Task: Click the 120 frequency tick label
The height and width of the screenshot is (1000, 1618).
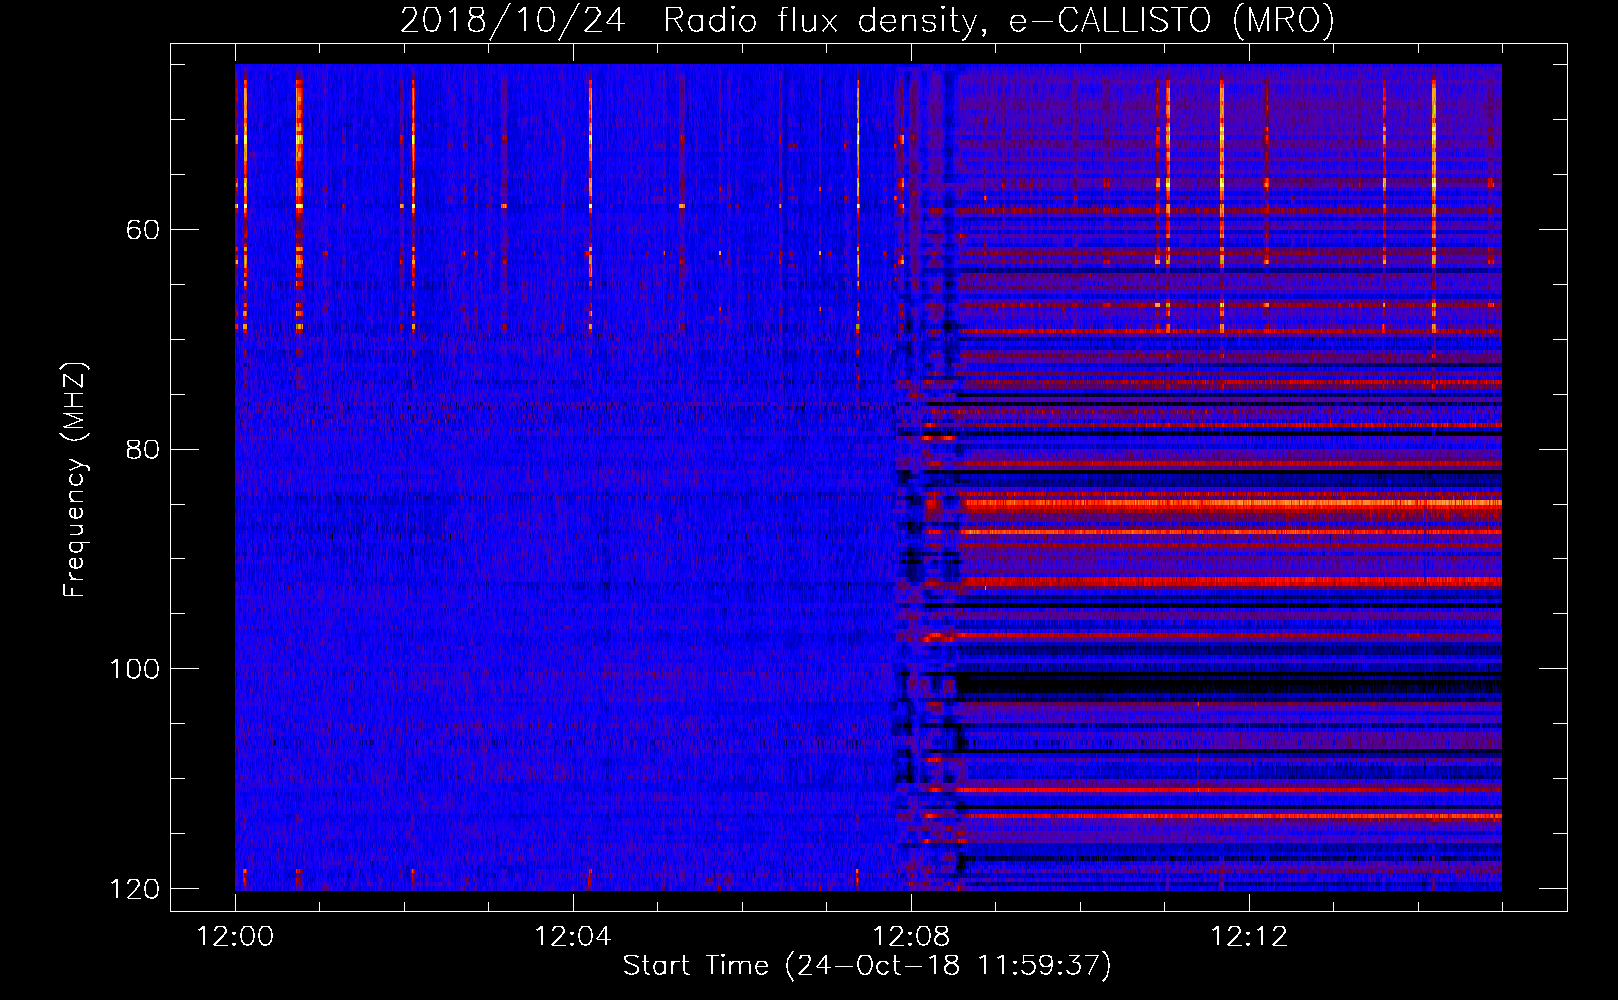Action: click(x=133, y=888)
